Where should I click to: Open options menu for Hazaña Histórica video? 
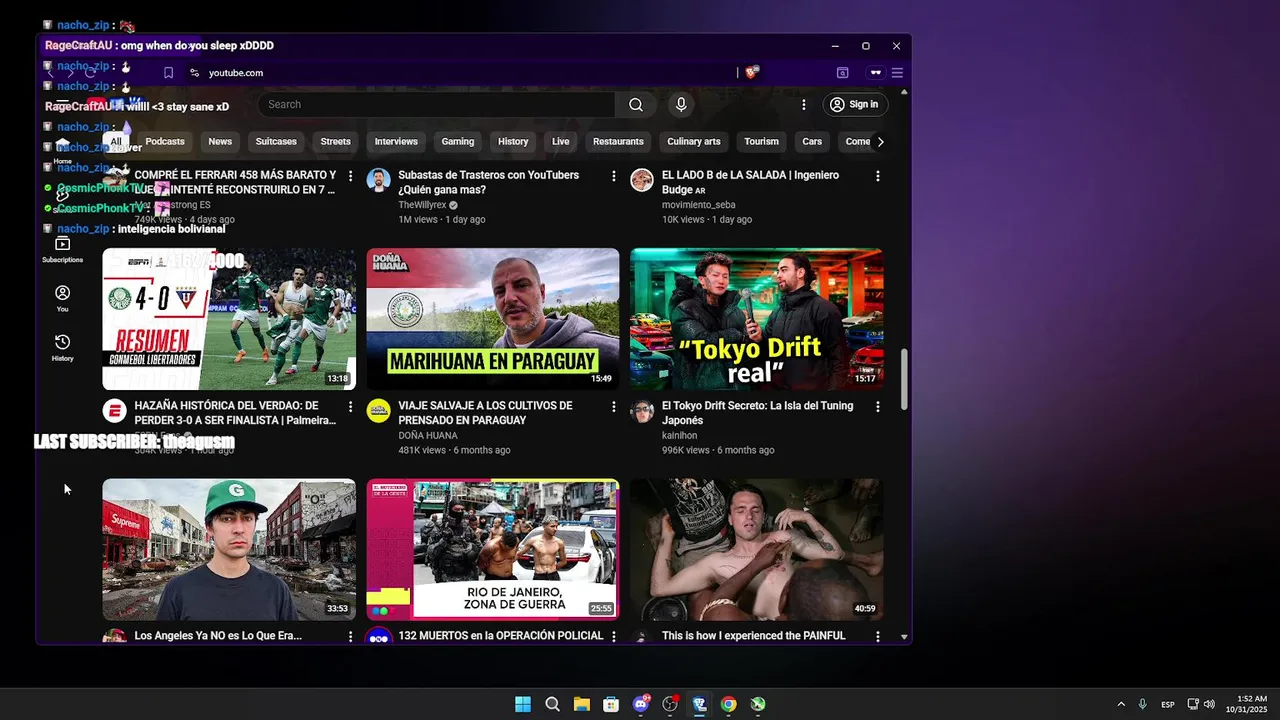coord(350,407)
